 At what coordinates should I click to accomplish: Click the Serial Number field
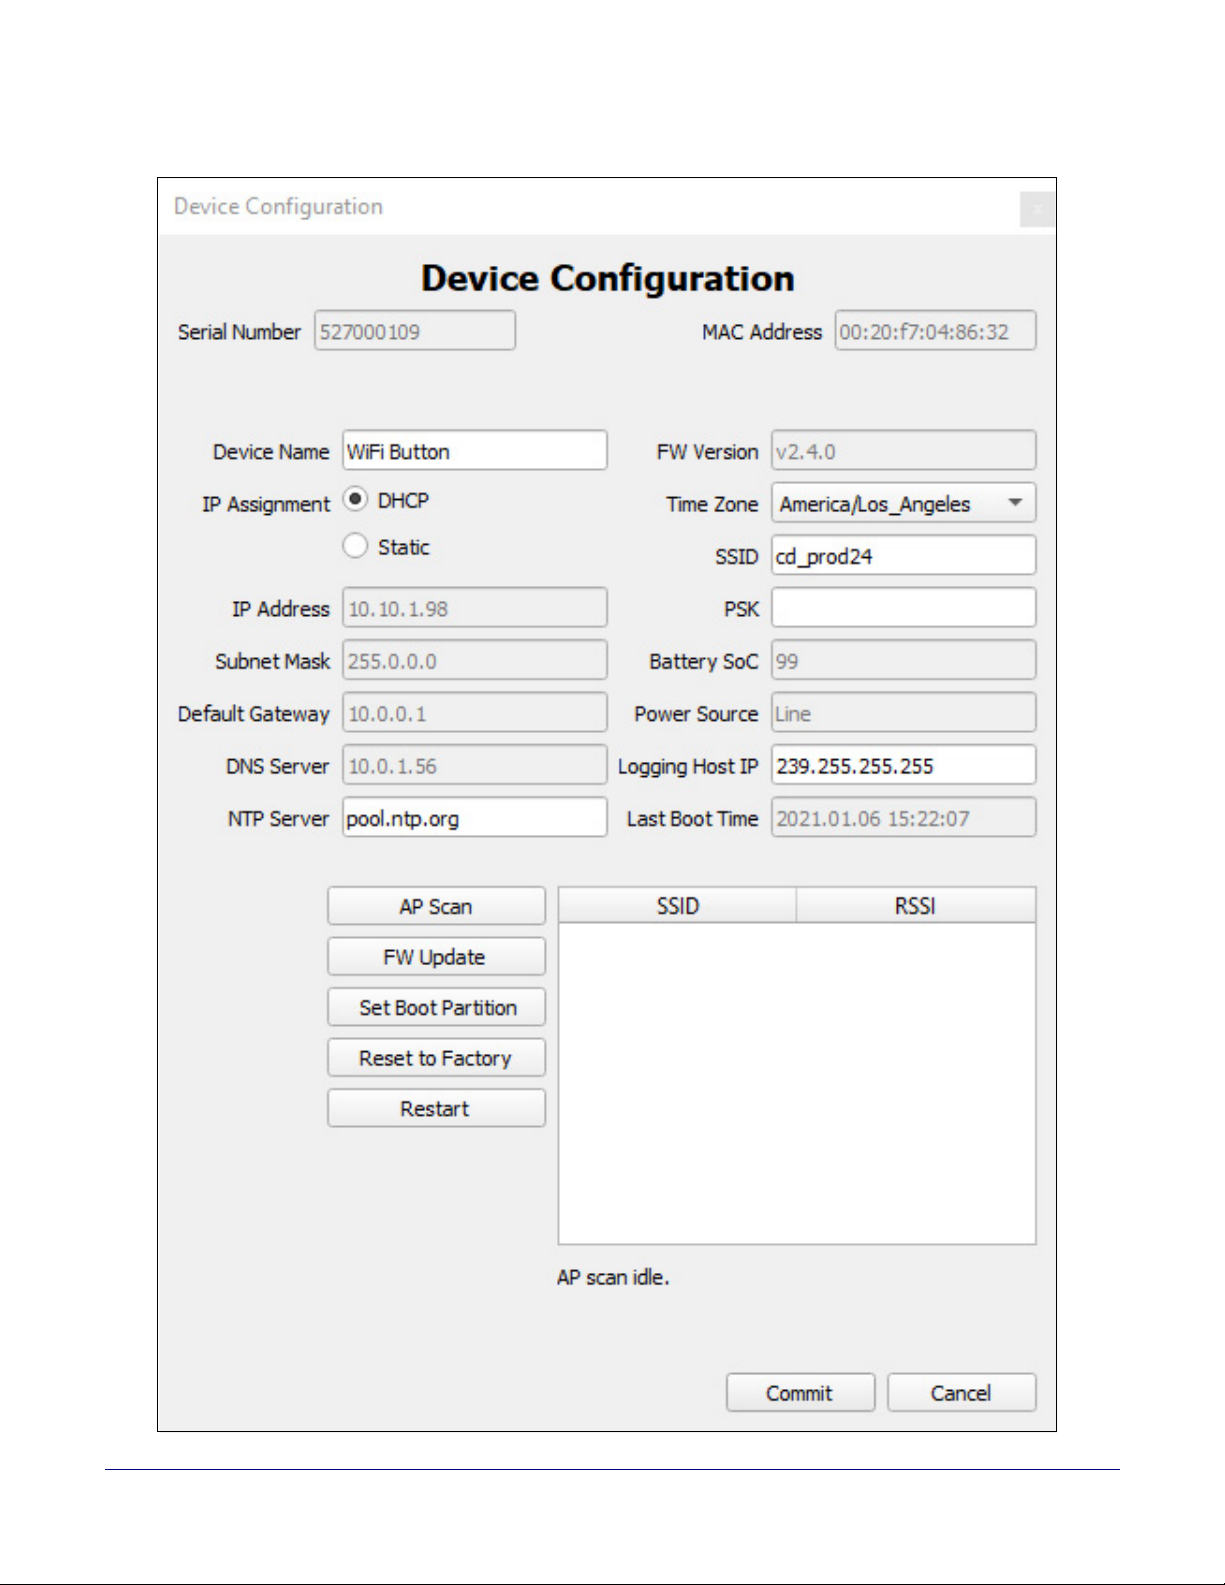coord(415,331)
